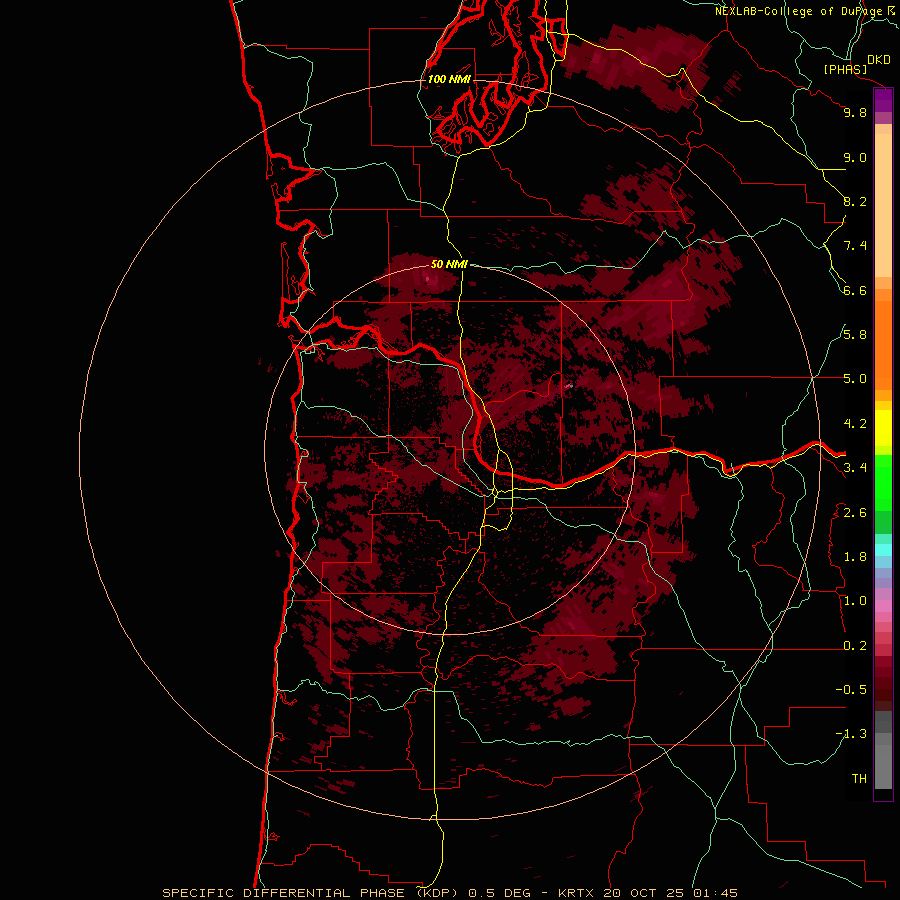Click the 3.4 scale value
Viewport: 900px width, 900px height.
[855, 468]
